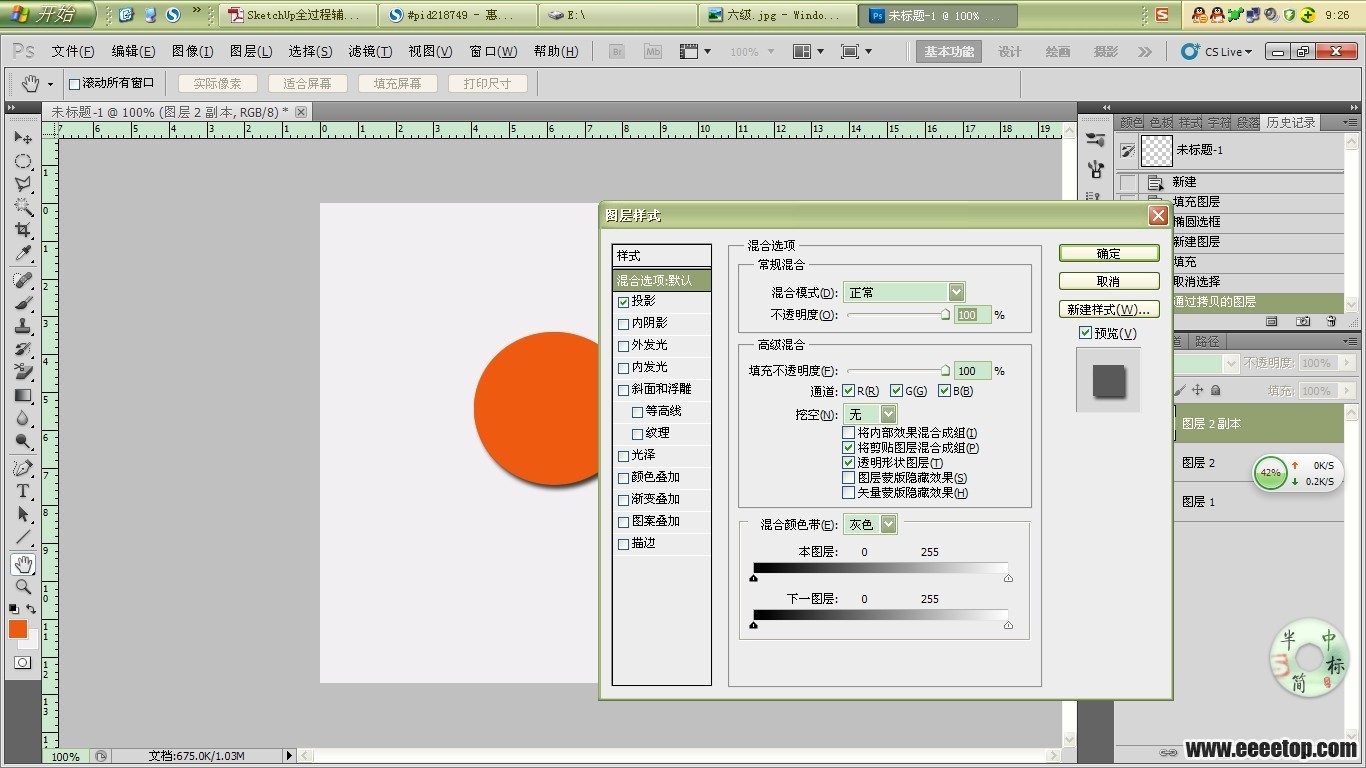Click the 取消 Cancel button
The height and width of the screenshot is (768, 1366).
[x=1109, y=281]
